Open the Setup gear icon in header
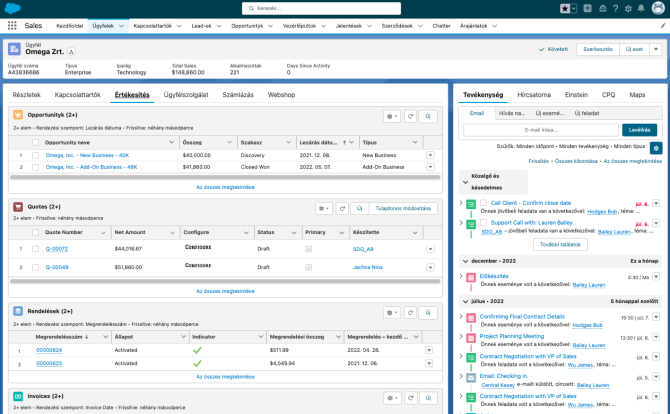 coord(629,8)
